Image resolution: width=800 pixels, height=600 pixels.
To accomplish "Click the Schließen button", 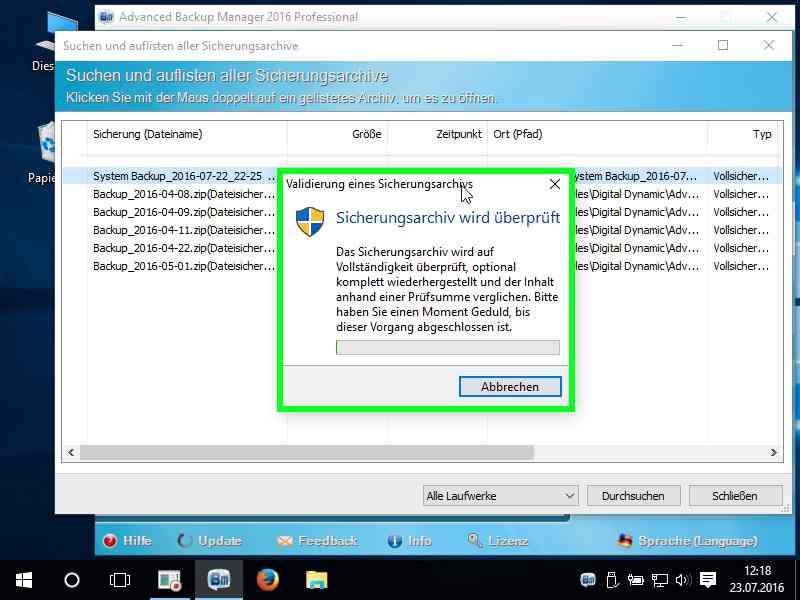I will pos(735,496).
